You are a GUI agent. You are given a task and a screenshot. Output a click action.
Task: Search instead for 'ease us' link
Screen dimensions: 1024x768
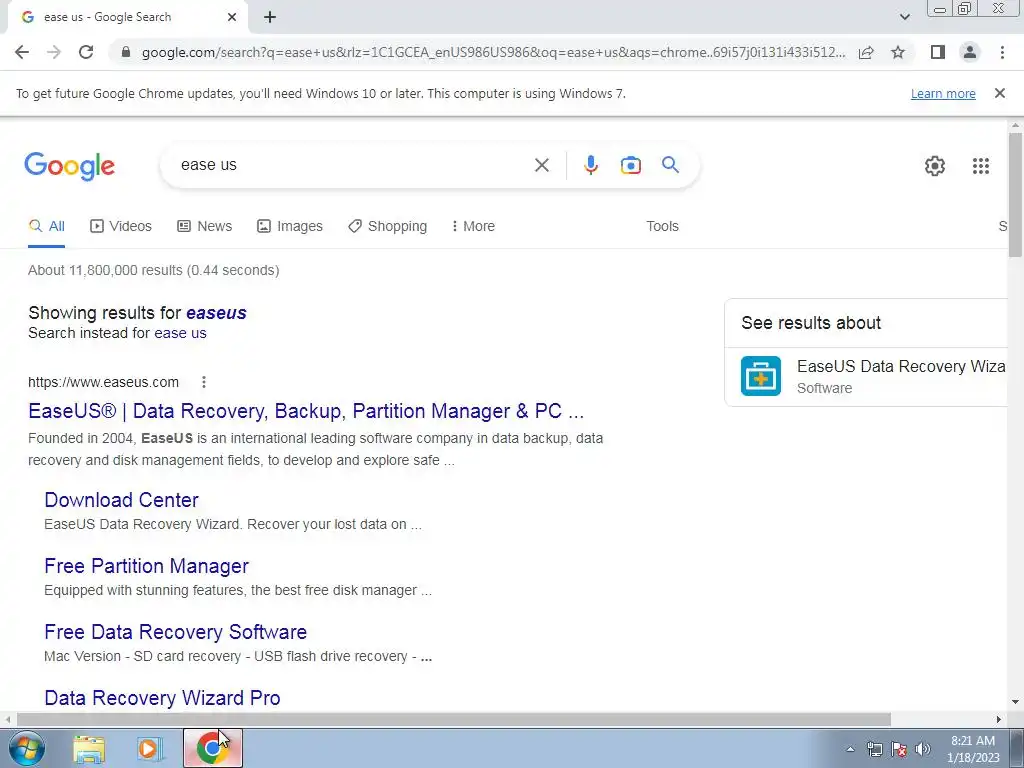click(180, 333)
